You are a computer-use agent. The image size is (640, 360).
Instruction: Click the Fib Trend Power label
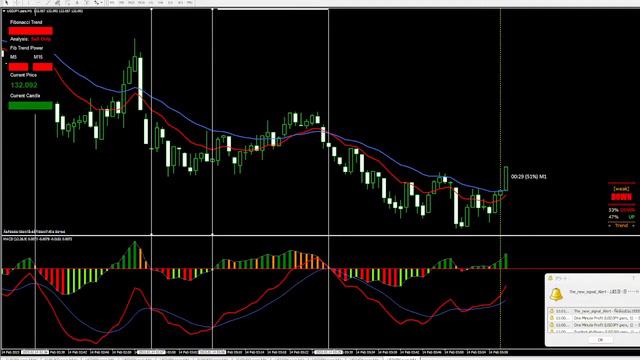pos(27,48)
